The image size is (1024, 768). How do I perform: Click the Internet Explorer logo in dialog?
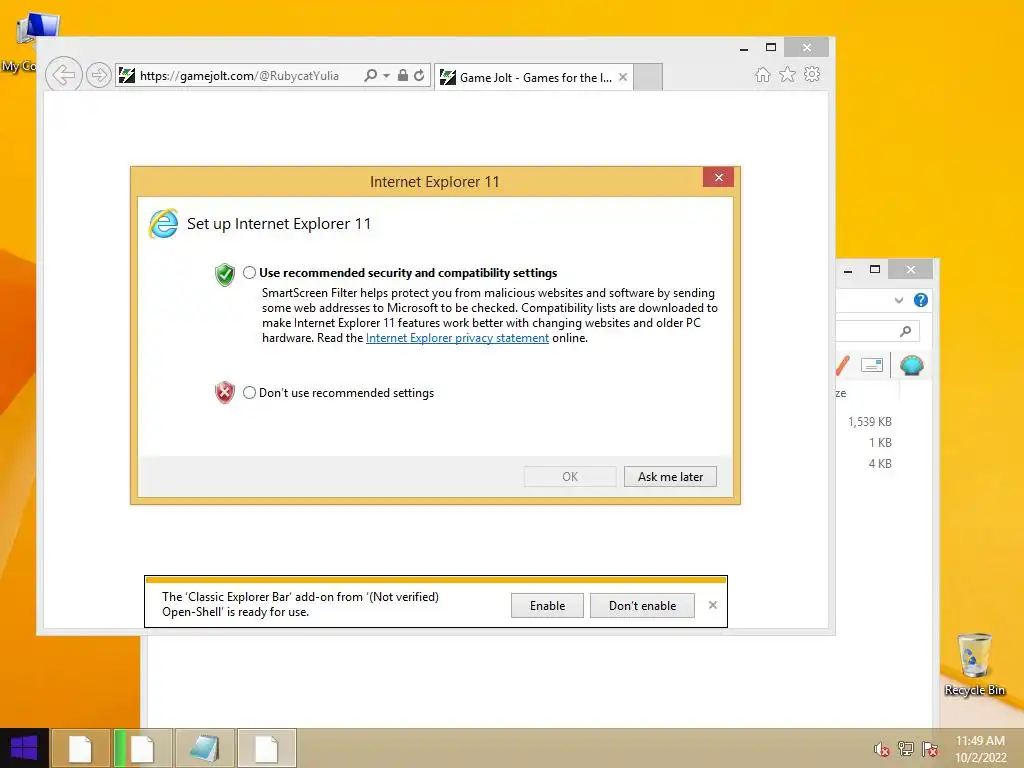[x=163, y=224]
